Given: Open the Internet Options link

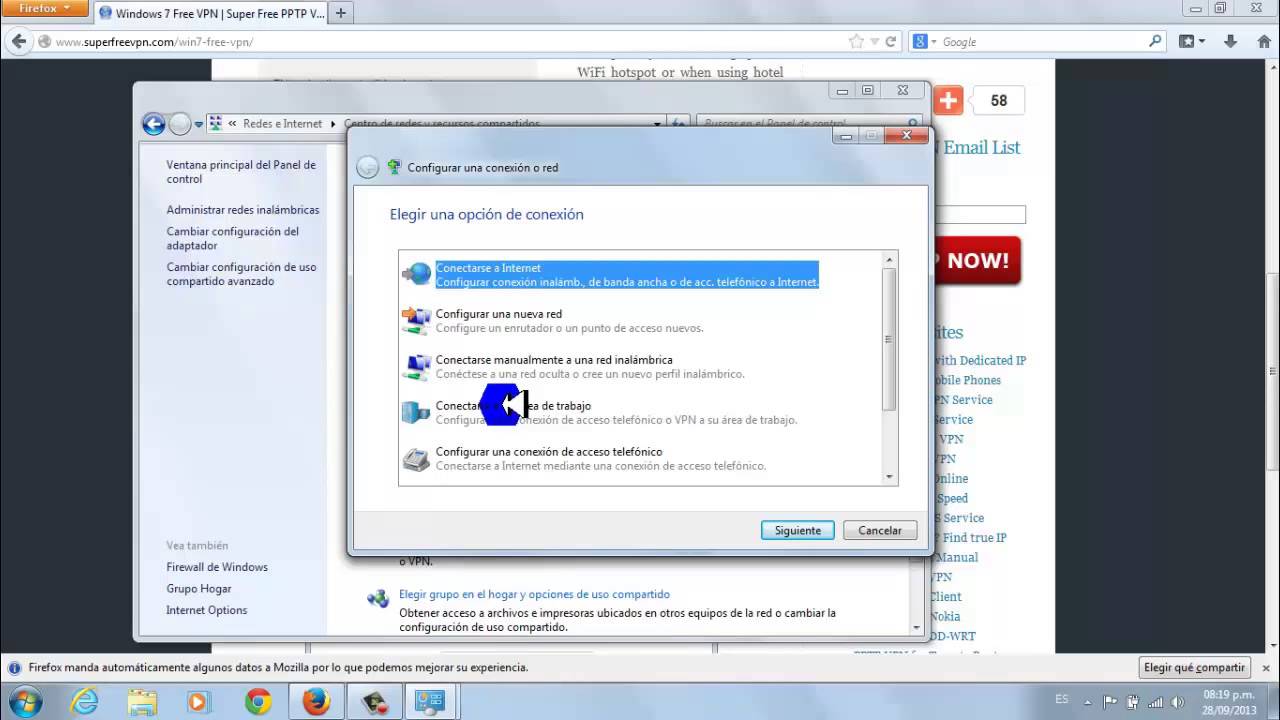Looking at the screenshot, I should 206,610.
